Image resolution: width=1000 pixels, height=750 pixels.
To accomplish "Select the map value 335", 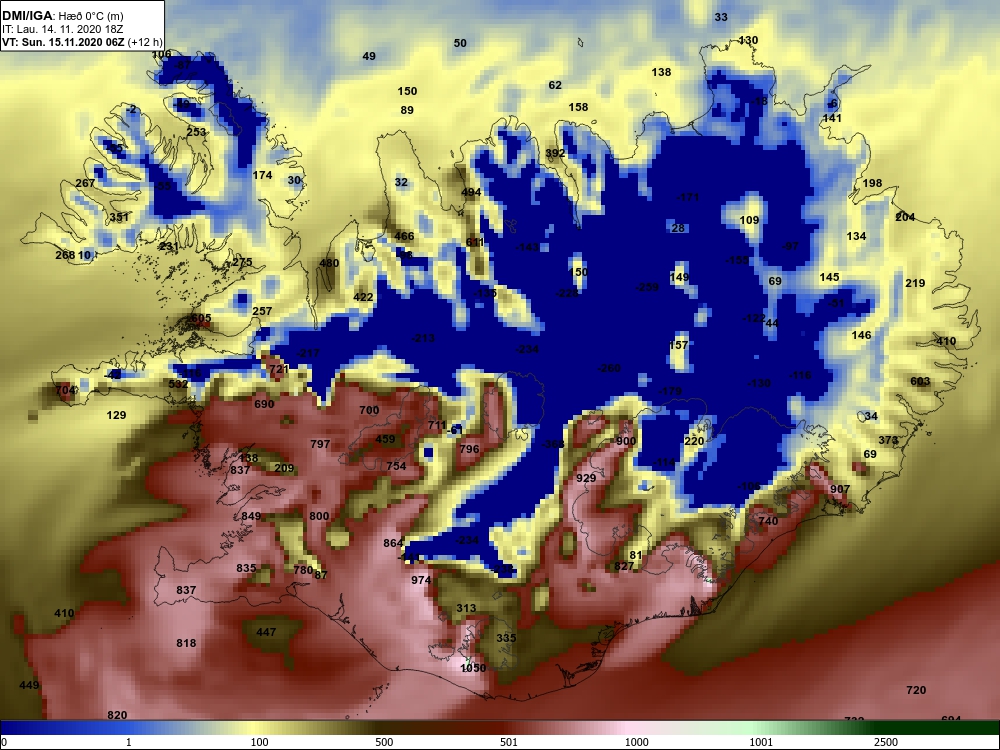I will tap(506, 638).
